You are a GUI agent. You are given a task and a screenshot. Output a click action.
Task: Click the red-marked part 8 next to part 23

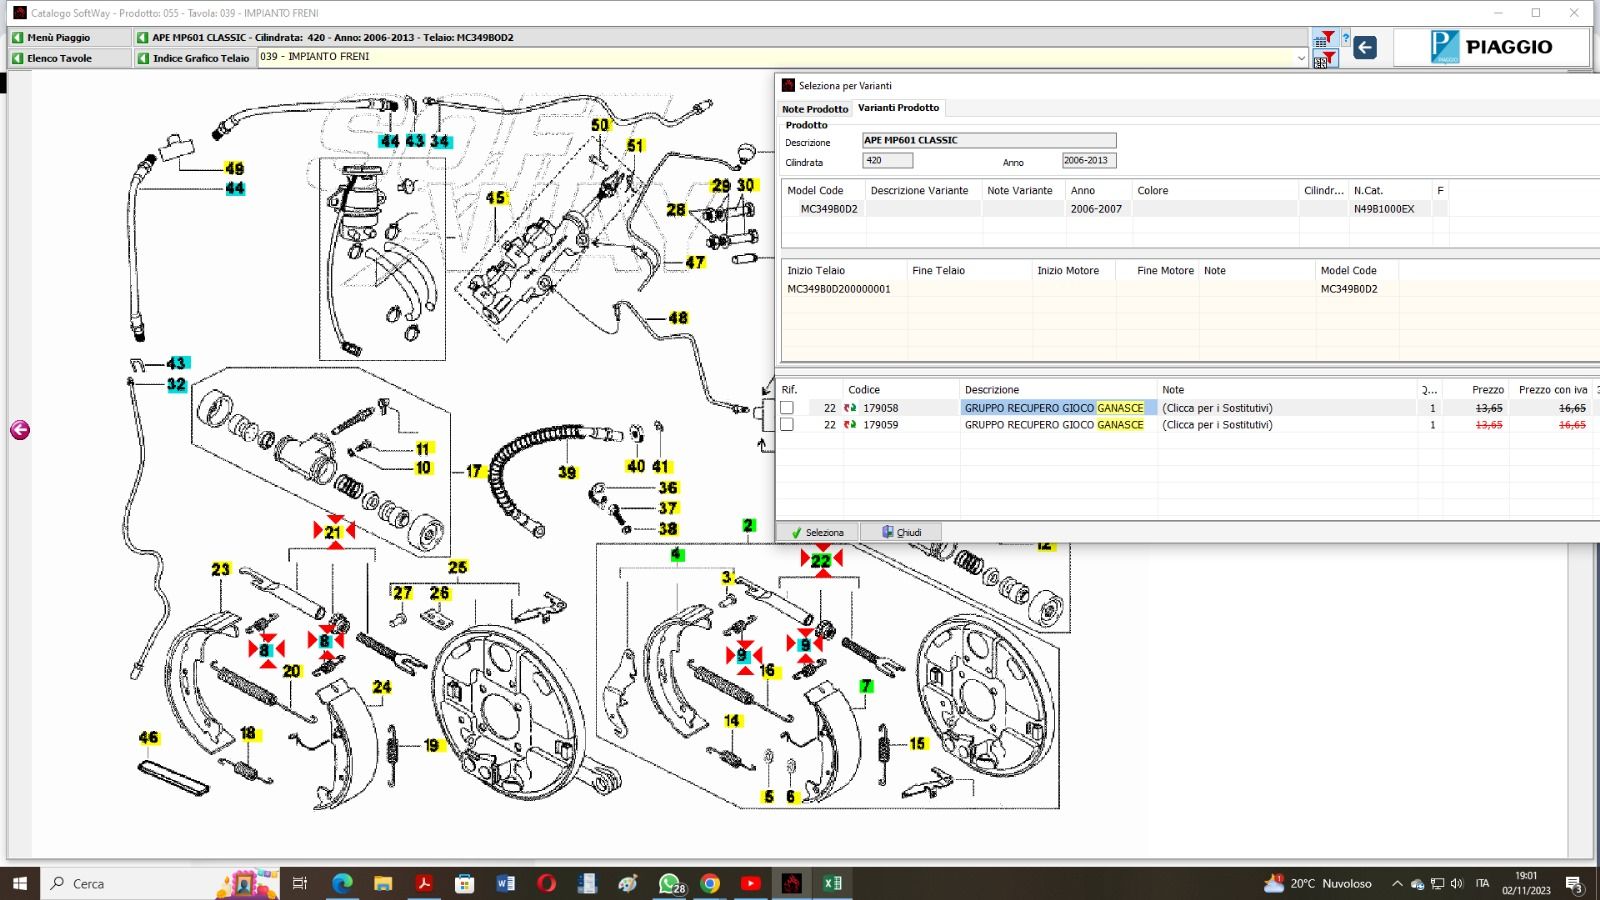tap(265, 650)
